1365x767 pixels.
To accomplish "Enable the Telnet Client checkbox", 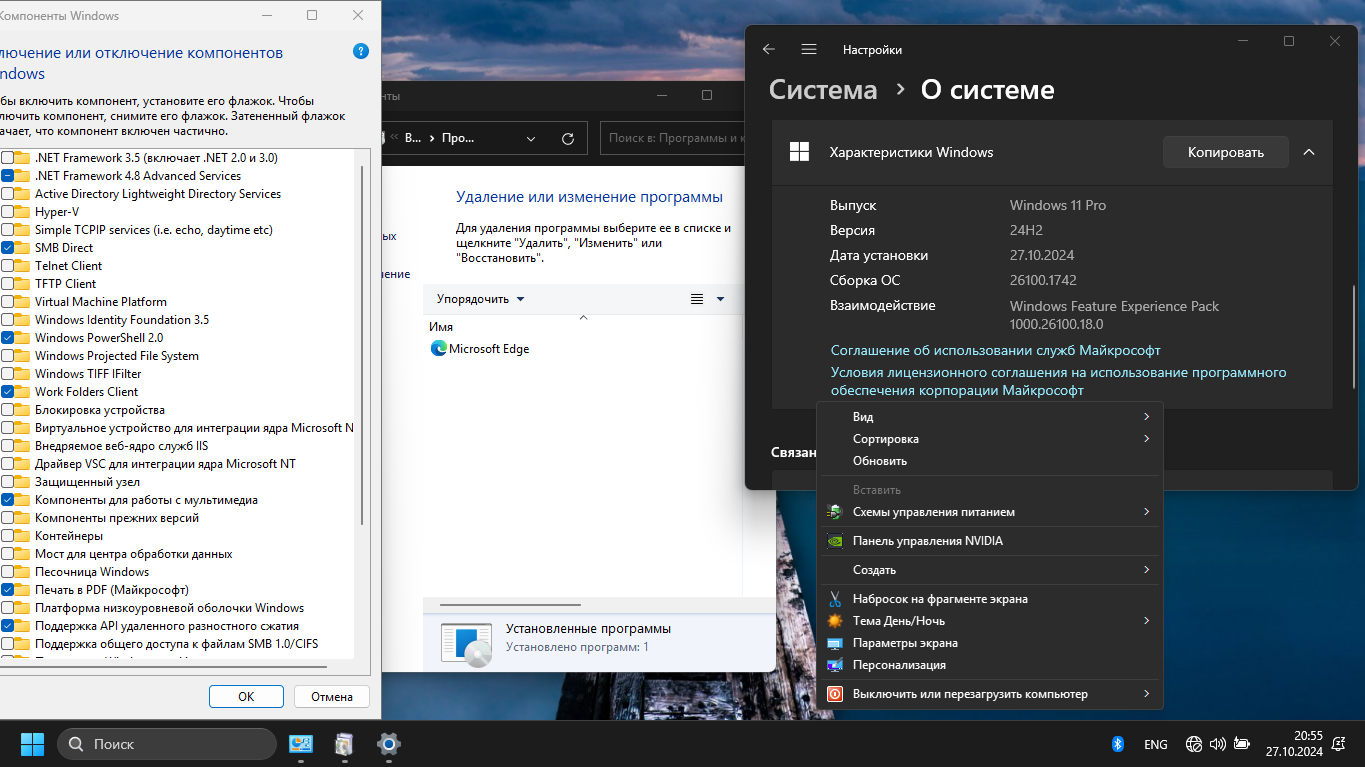I will (x=8, y=266).
